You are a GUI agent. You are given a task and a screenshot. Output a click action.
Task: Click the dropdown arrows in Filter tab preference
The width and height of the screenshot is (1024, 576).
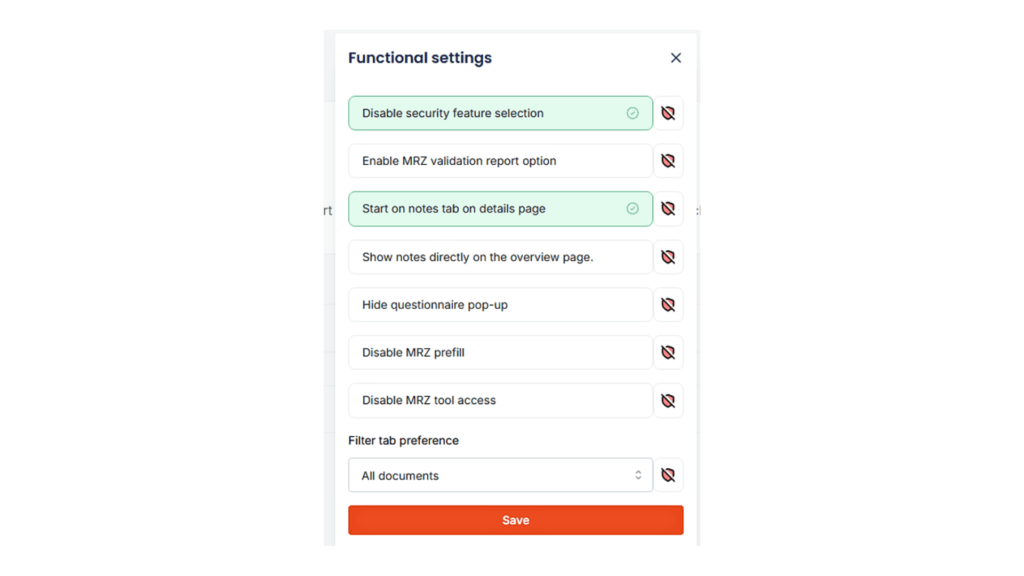tap(638, 475)
